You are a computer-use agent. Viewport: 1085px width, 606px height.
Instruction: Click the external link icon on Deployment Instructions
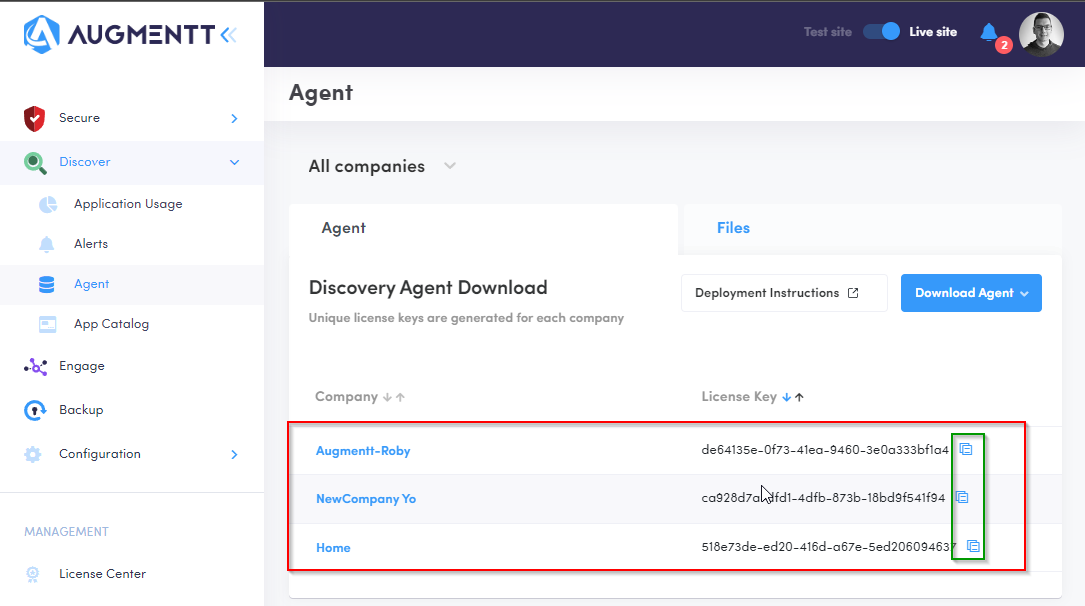[x=853, y=293]
